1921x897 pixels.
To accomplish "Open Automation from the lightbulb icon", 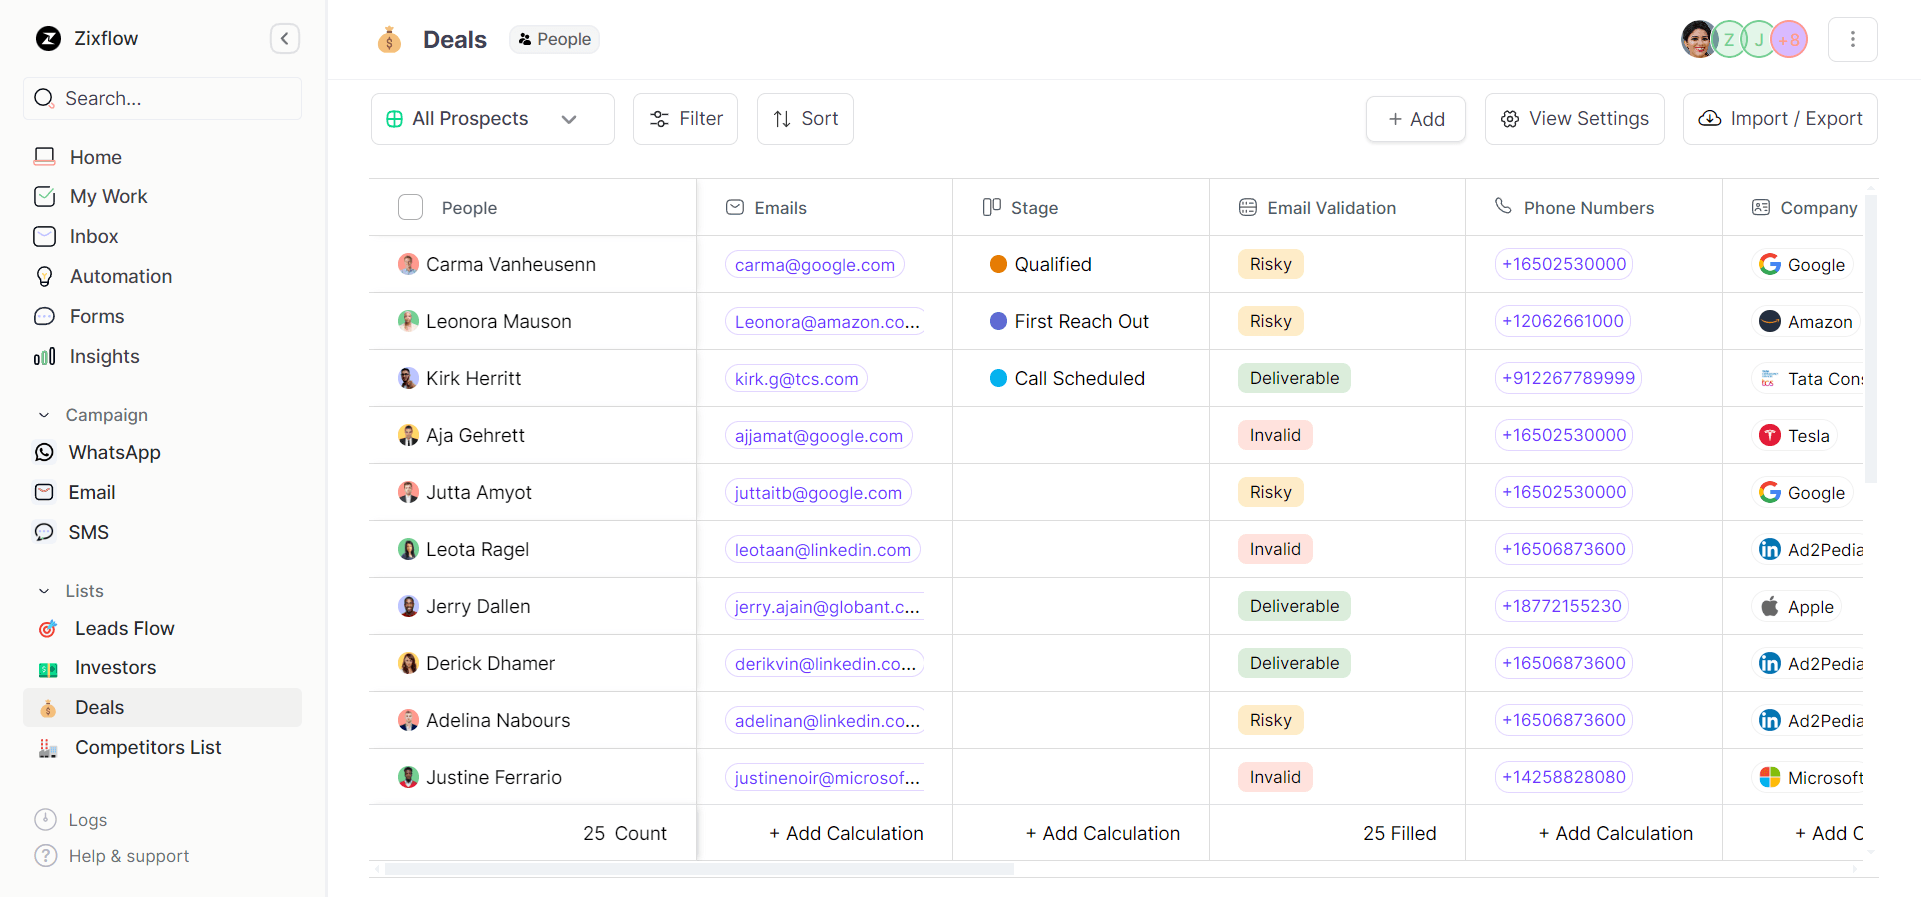I will [x=45, y=277].
